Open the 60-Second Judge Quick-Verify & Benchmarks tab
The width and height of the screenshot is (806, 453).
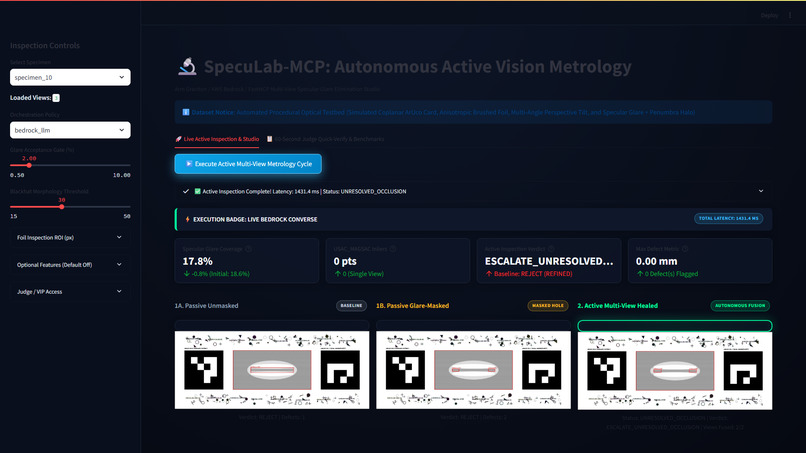coord(325,139)
